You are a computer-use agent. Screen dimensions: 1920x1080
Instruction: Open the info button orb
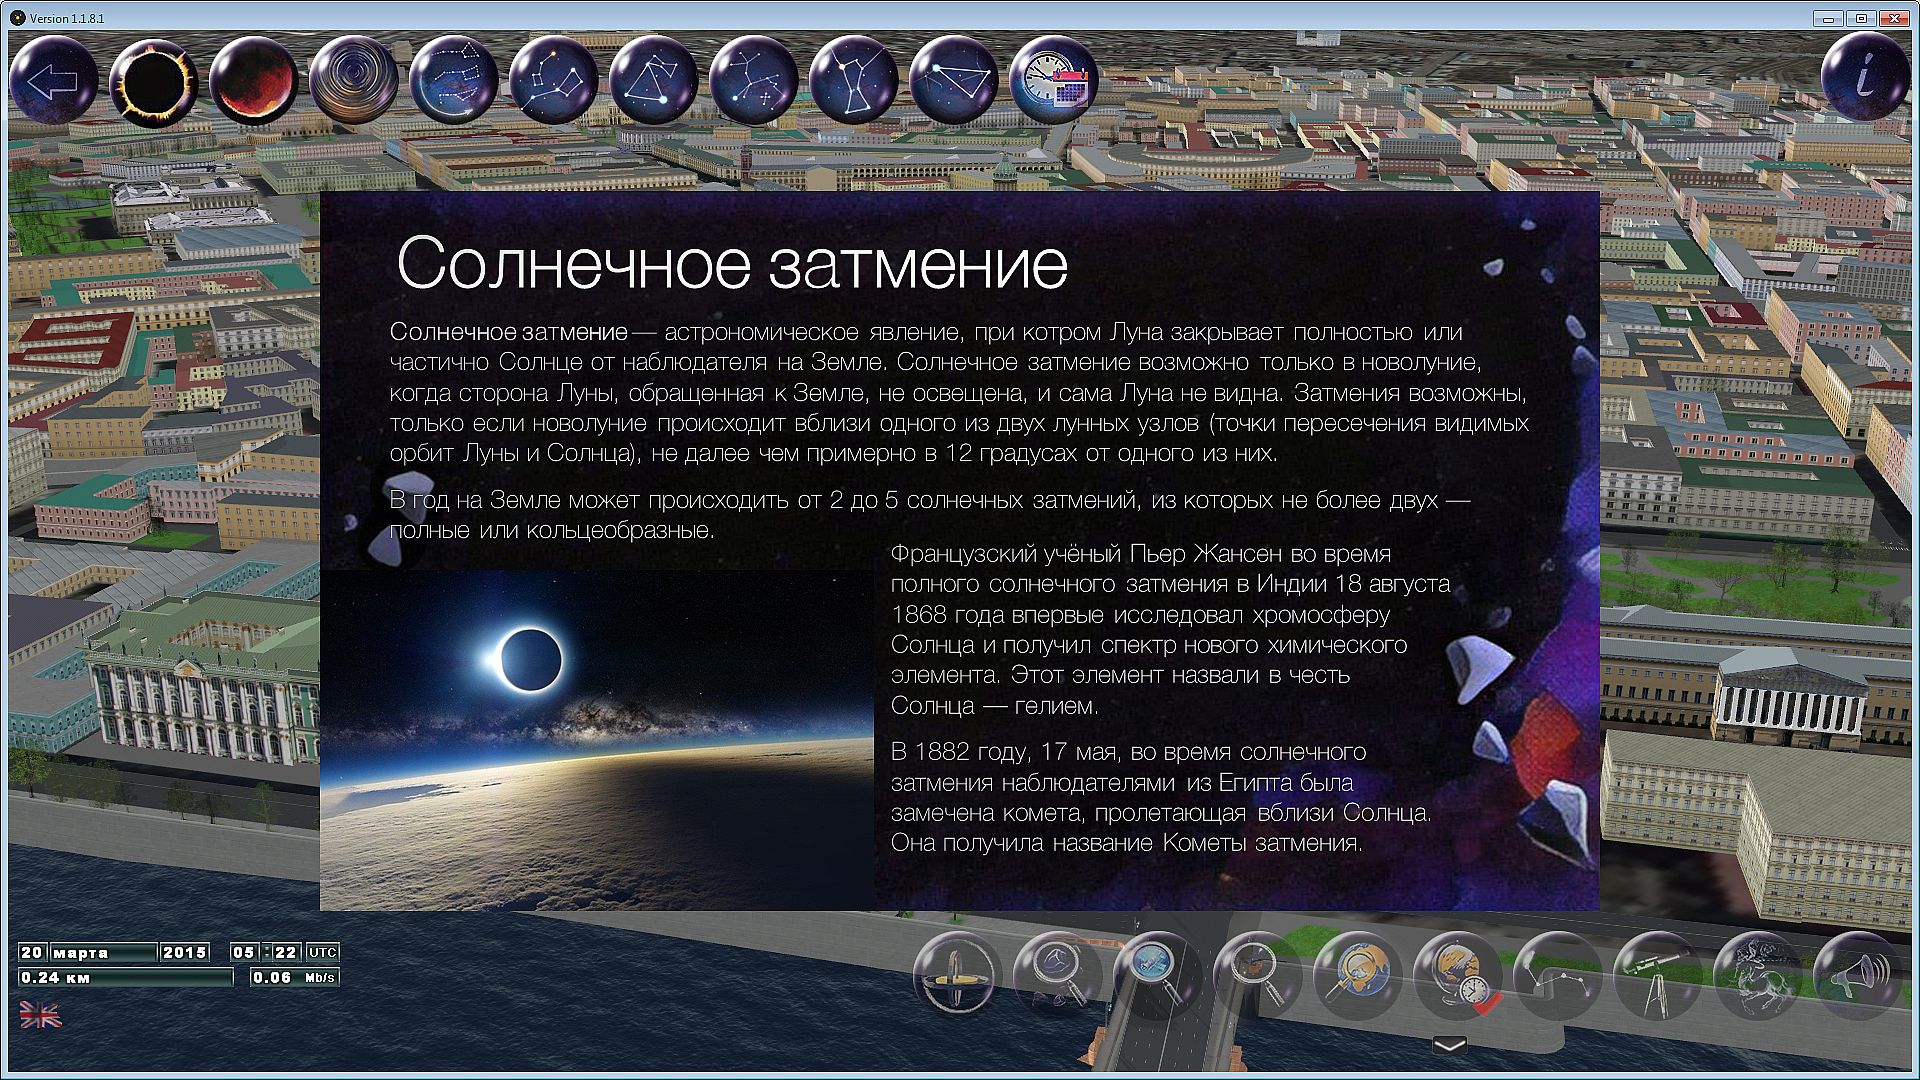(1865, 78)
